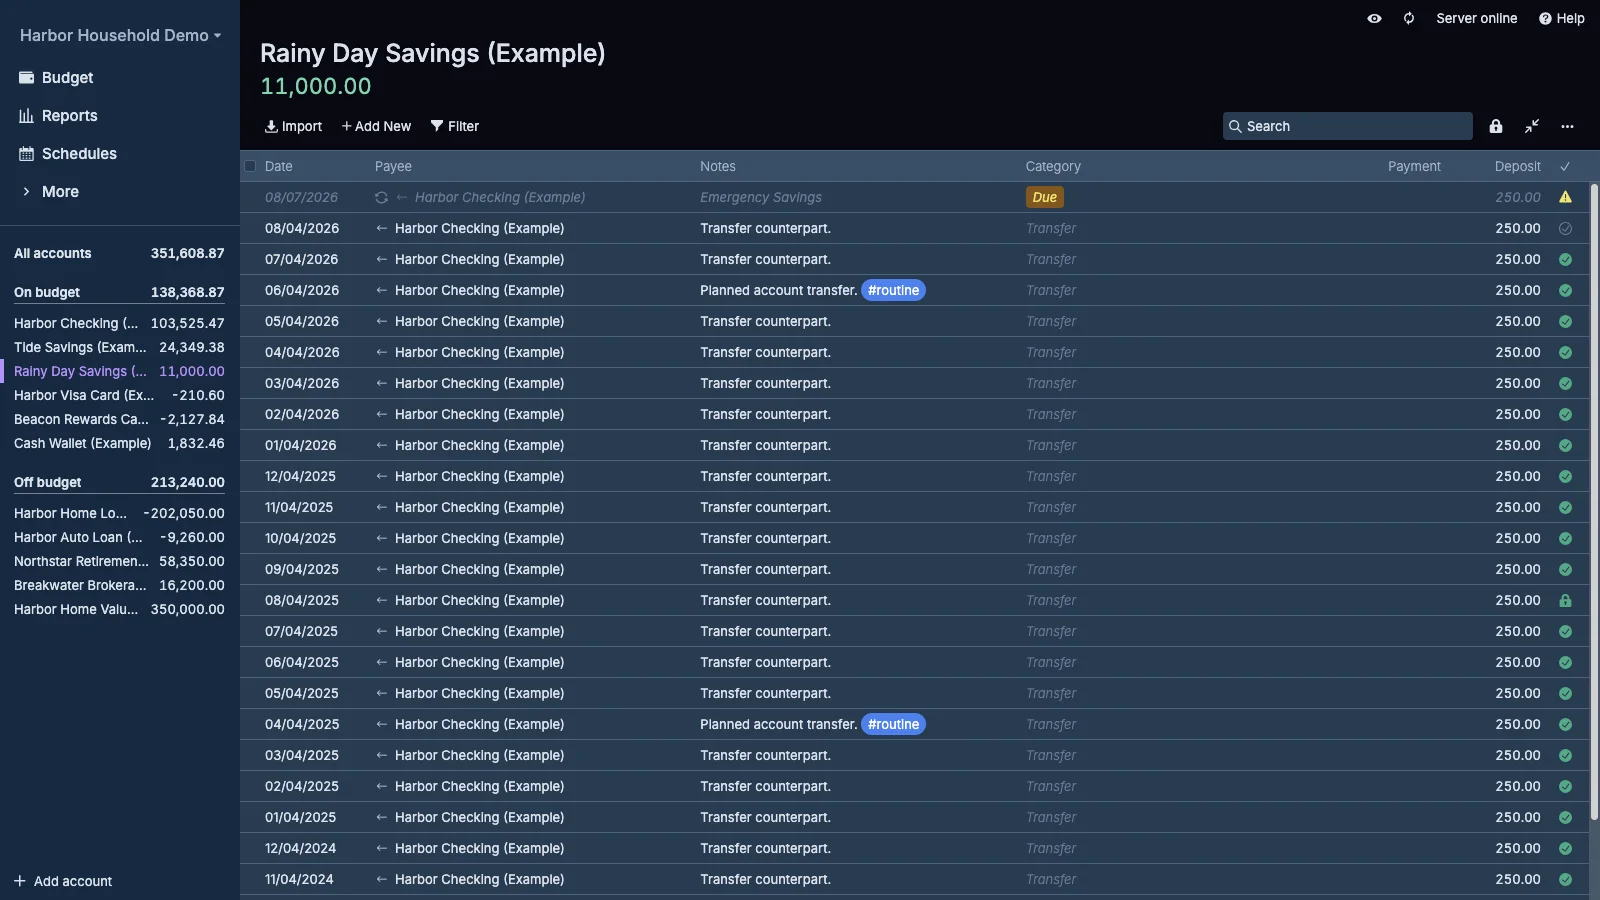The width and height of the screenshot is (1600, 900).
Task: Click the recurring schedule icon on 08/07/2026 row
Action: pyautogui.click(x=381, y=197)
